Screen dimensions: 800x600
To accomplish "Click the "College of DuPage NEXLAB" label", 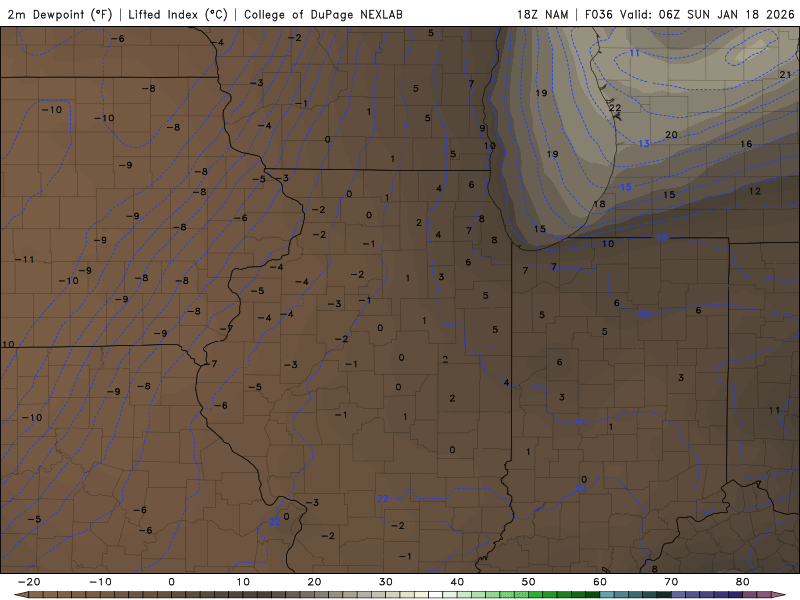I will tap(323, 14).
